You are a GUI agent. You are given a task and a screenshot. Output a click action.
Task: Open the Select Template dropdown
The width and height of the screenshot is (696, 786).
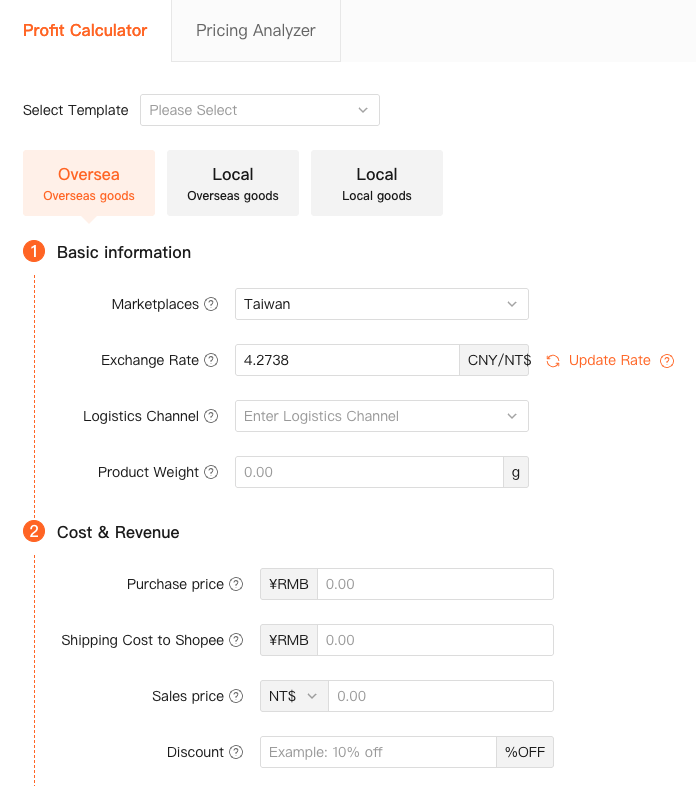point(259,110)
